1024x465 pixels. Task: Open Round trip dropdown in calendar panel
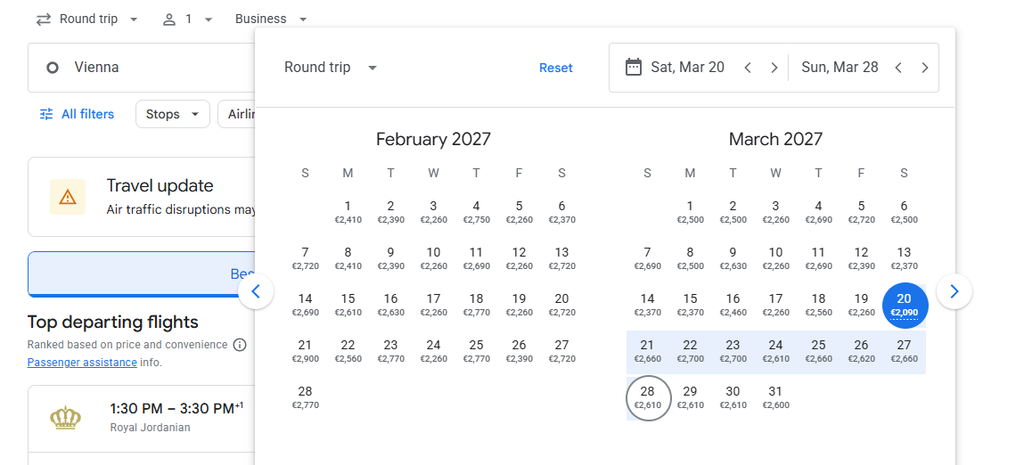(x=330, y=67)
